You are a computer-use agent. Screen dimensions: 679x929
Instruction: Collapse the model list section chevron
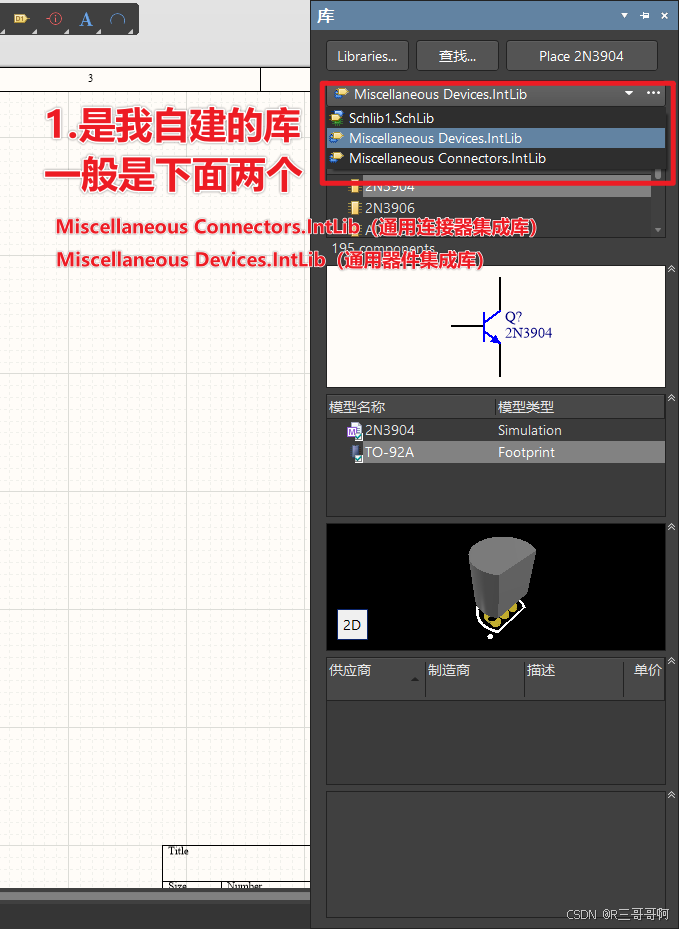point(671,398)
